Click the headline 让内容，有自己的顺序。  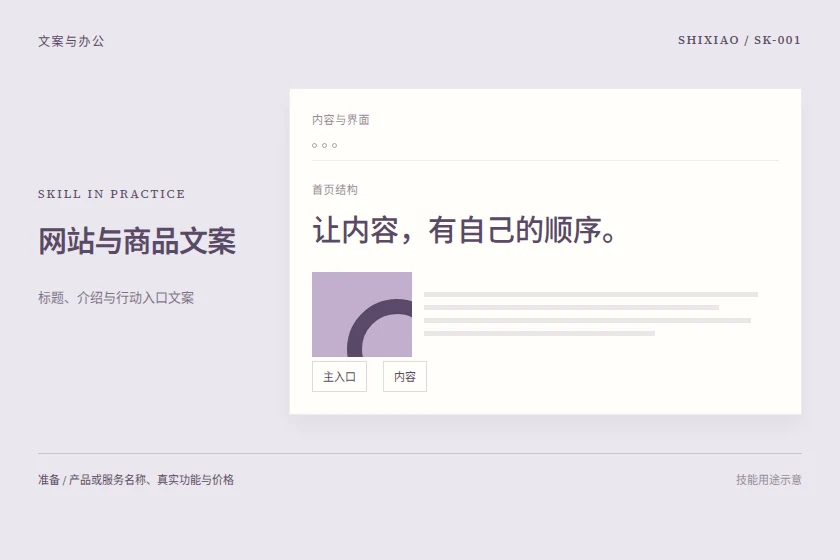(465, 230)
